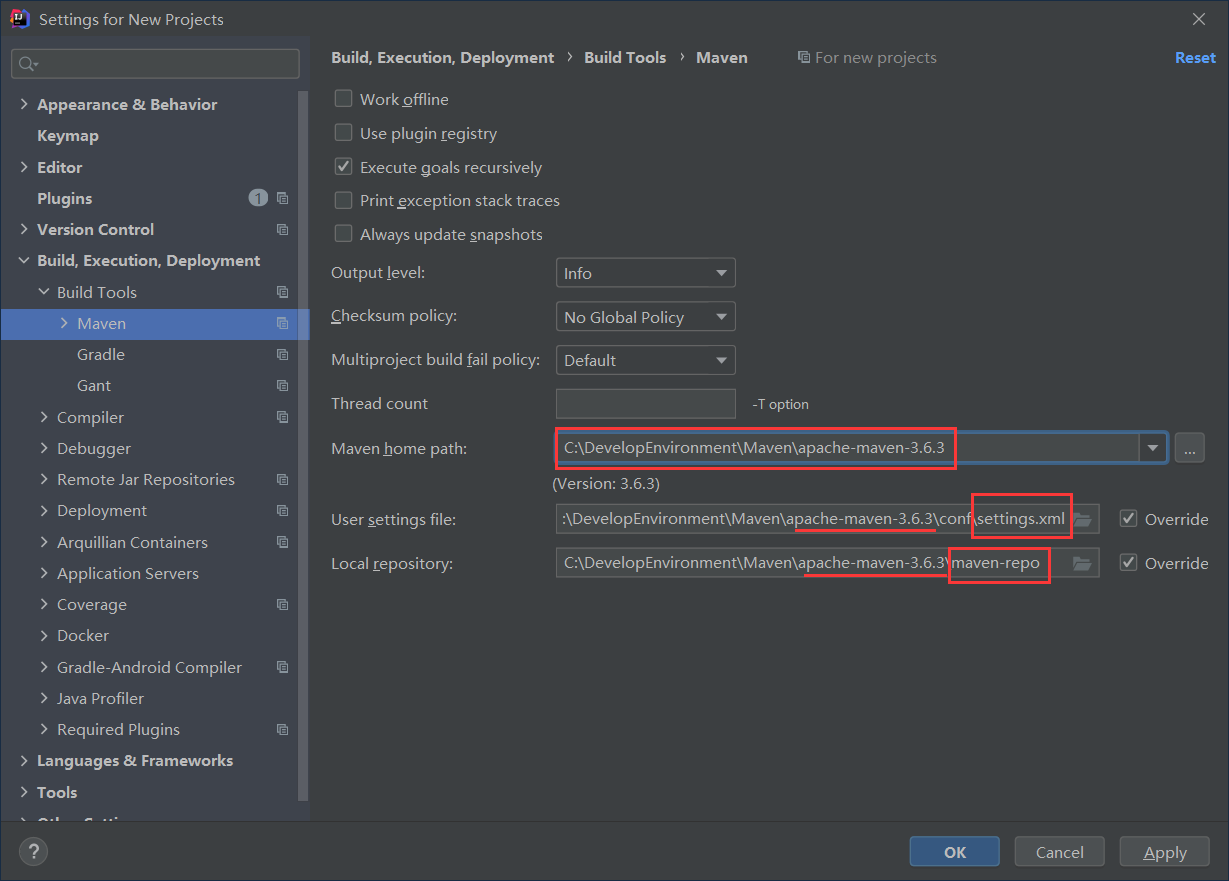The width and height of the screenshot is (1229, 881).
Task: Click the Thread count input field
Action: click(x=645, y=404)
